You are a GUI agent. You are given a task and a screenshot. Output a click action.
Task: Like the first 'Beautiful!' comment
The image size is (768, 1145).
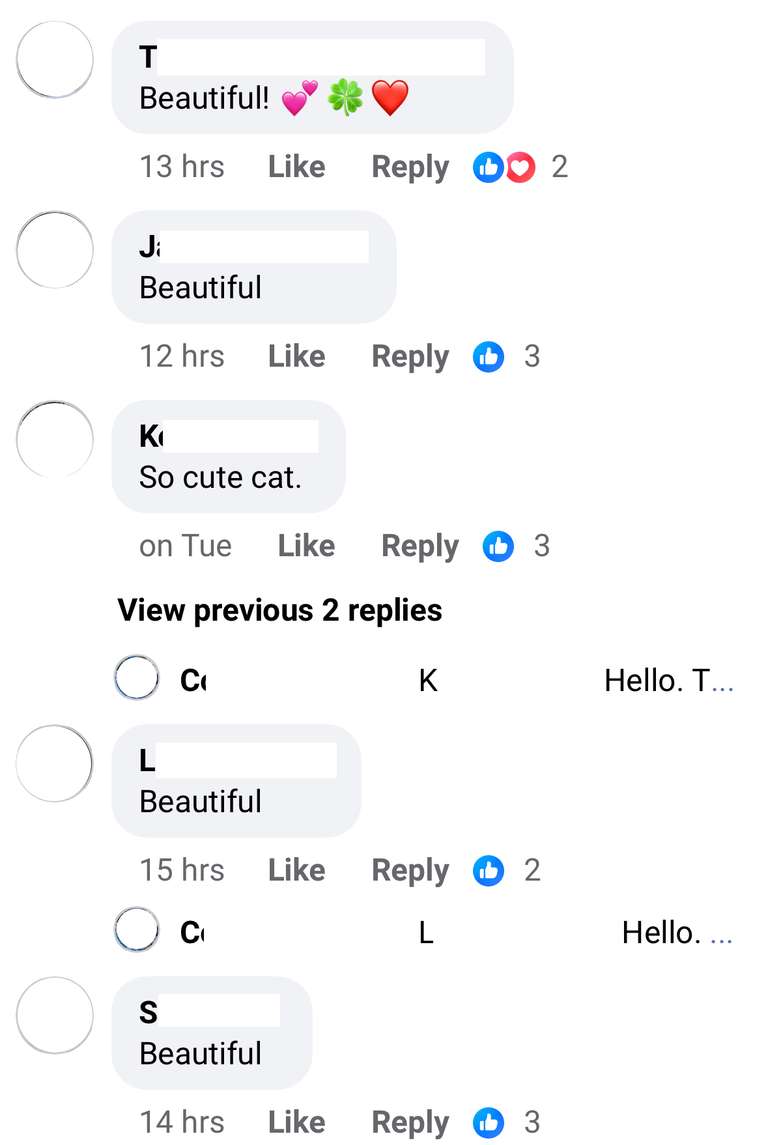coord(295,167)
